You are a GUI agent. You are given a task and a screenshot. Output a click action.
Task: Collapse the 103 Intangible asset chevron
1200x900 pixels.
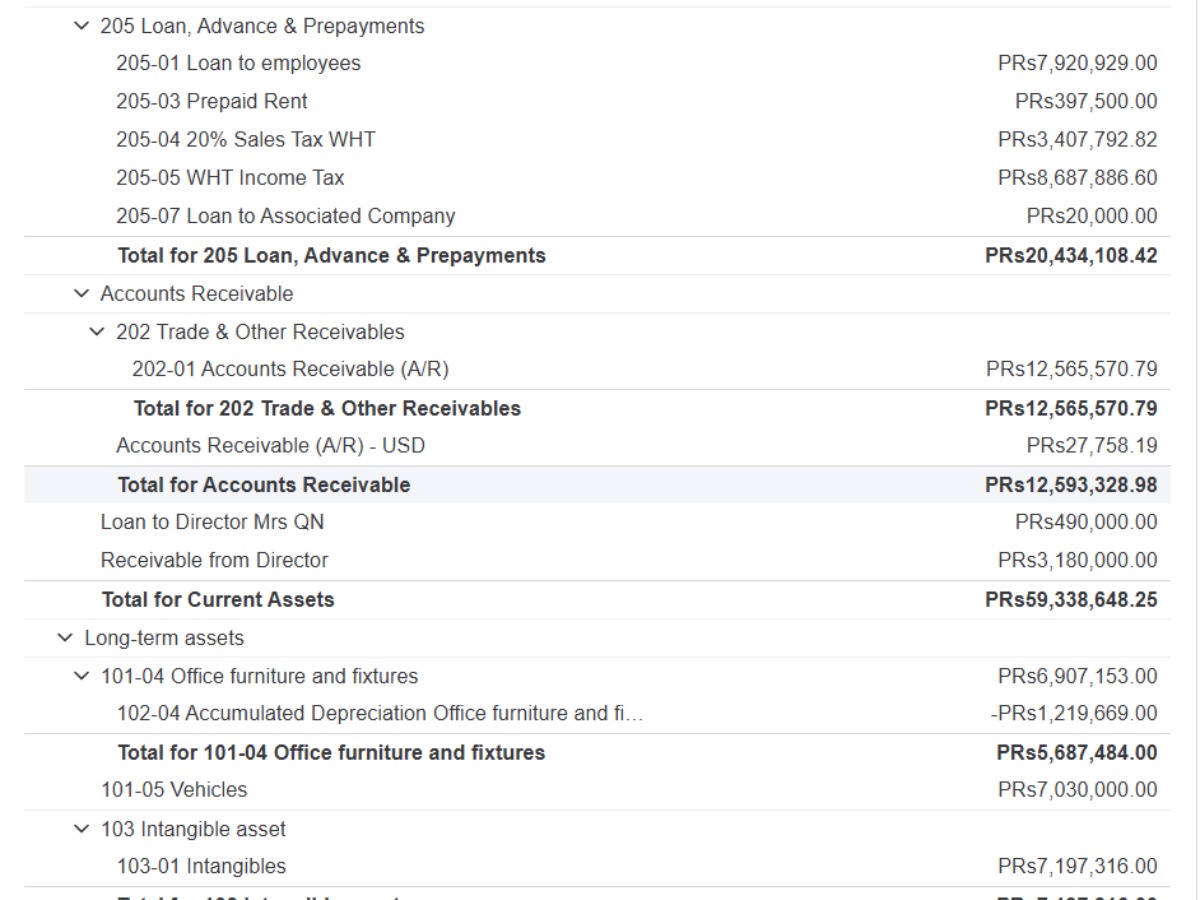pos(81,829)
